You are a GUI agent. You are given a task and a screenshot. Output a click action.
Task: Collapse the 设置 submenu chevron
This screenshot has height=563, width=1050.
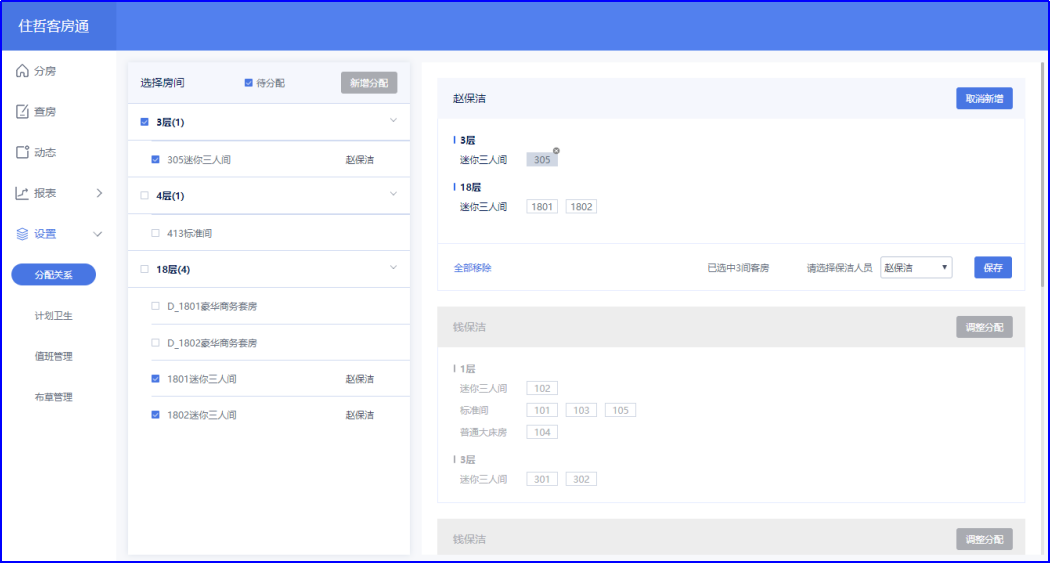(x=97, y=234)
